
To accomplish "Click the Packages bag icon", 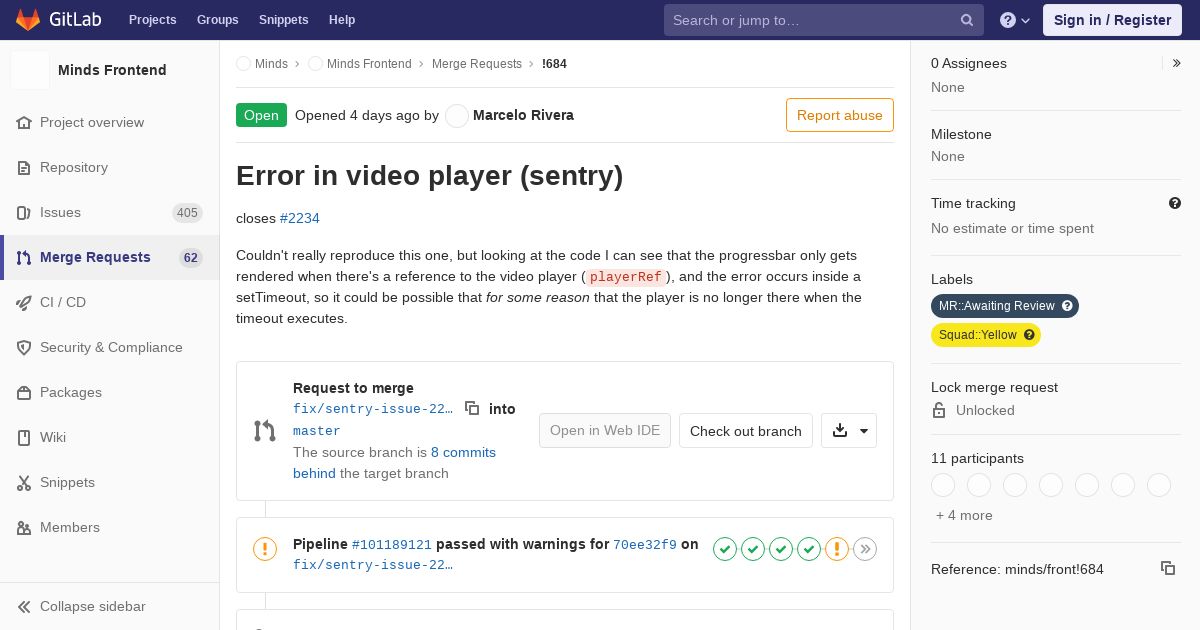I will 24,392.
